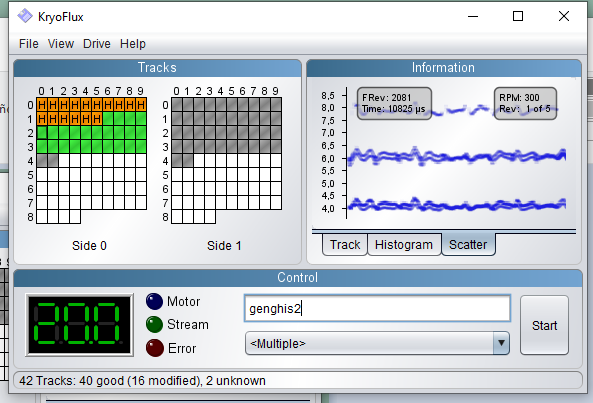The height and width of the screenshot is (403, 593).
Task: Select Side 1 track 0 gray cell
Action: point(177,105)
